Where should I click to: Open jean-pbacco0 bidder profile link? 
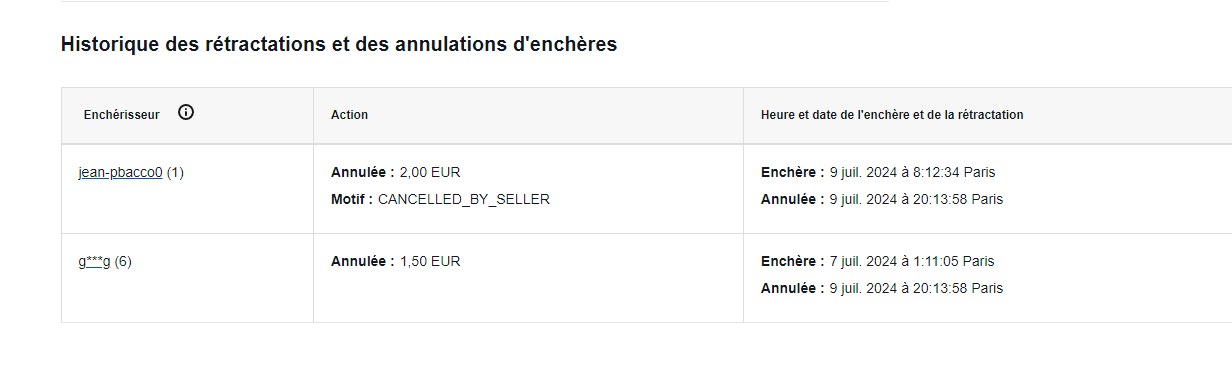(x=120, y=172)
